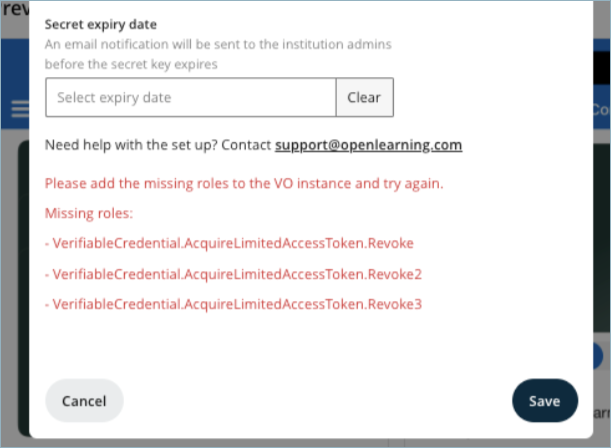Click the 'Missing roles:' heading

(x=88, y=214)
